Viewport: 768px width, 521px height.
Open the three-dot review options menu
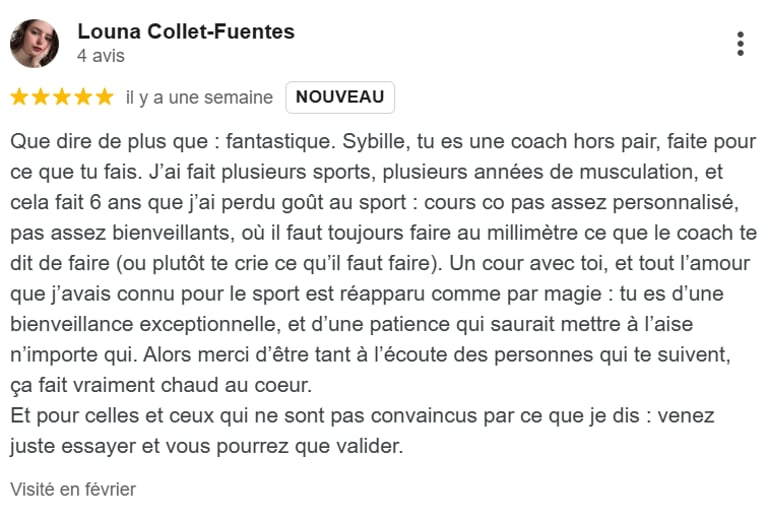pyautogui.click(x=740, y=44)
